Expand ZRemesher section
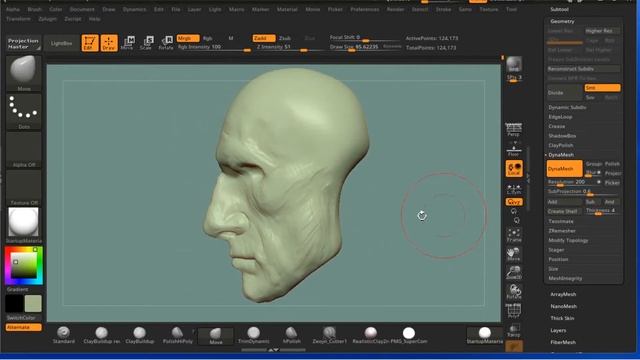The height and width of the screenshot is (360, 640). click(x=562, y=231)
